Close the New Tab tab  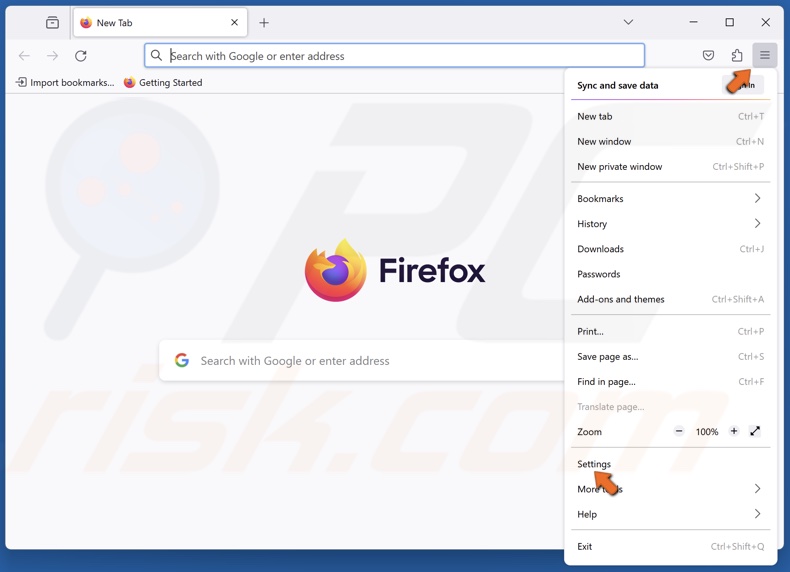tap(234, 23)
